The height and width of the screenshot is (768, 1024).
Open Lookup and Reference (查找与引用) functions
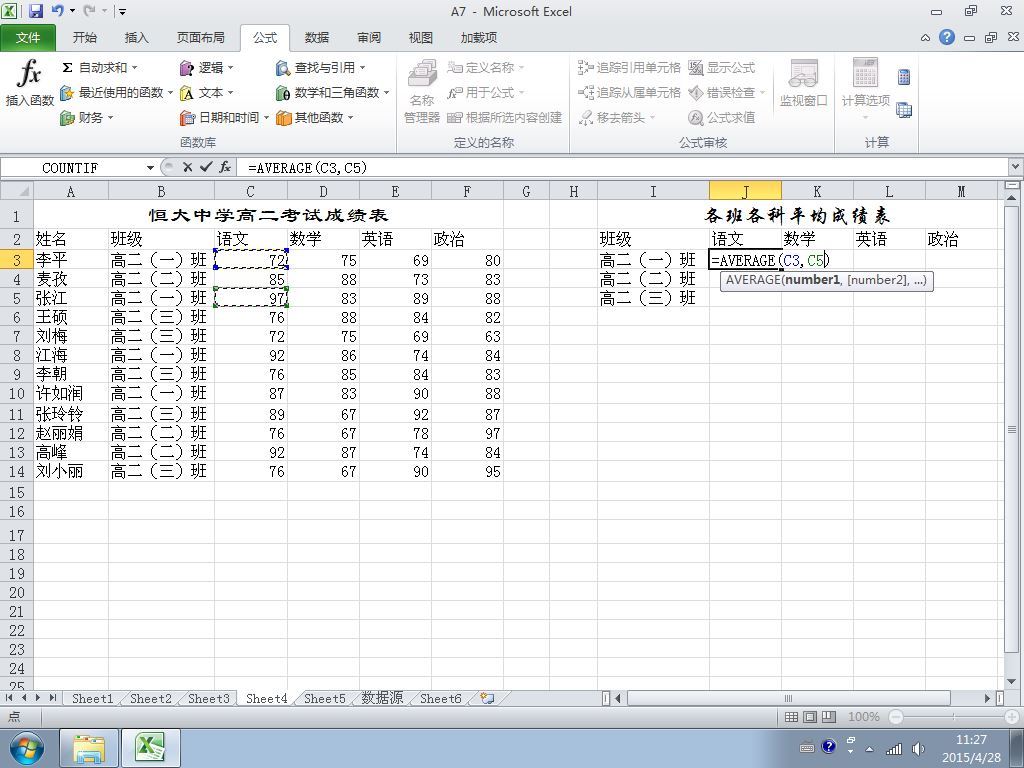coord(320,67)
